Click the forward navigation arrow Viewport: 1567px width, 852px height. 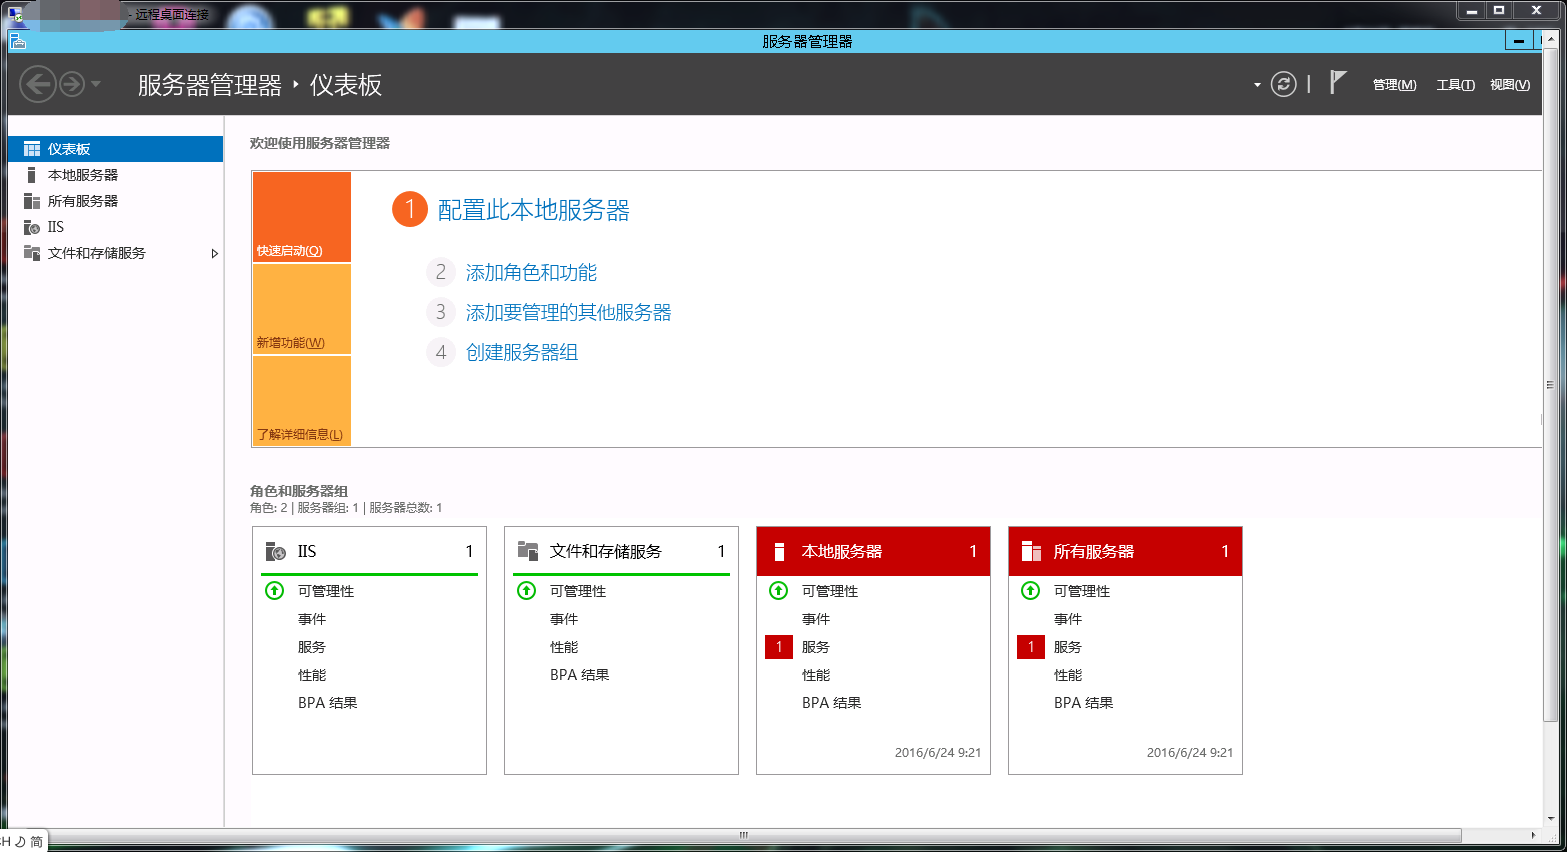pyautogui.click(x=72, y=84)
